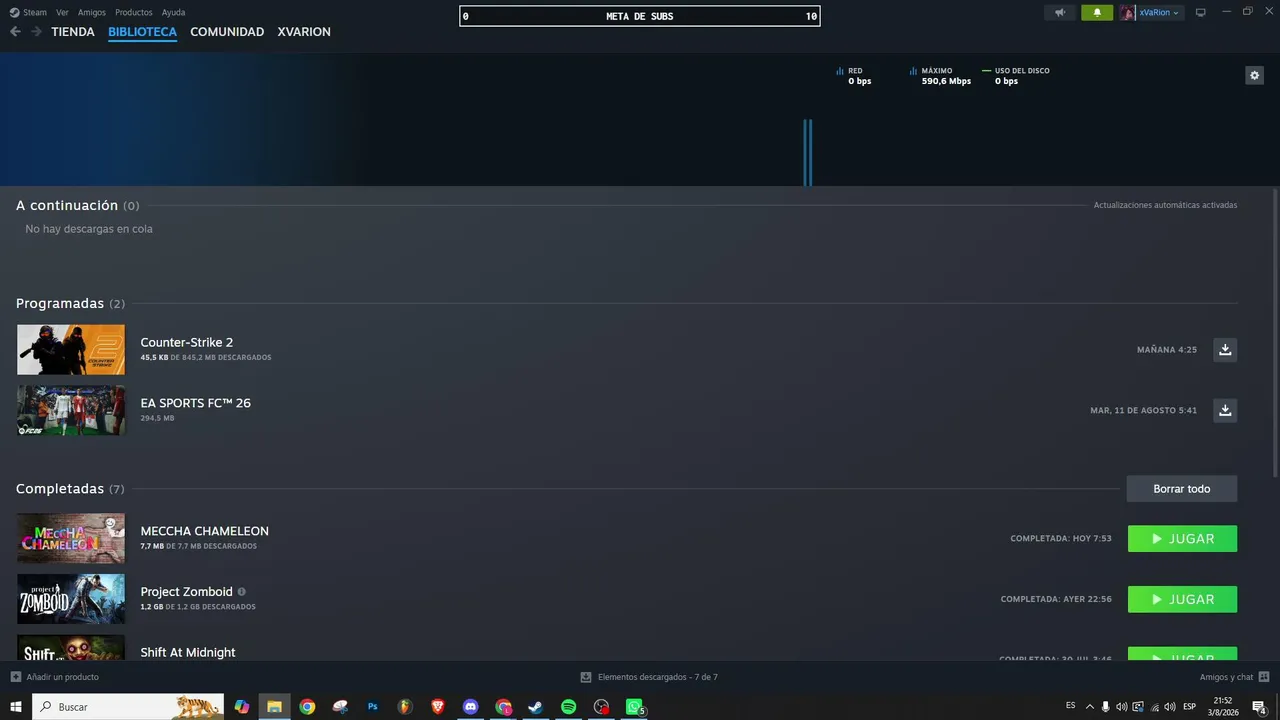
Task: Open File Explorer from the taskbar
Action: coord(274,707)
